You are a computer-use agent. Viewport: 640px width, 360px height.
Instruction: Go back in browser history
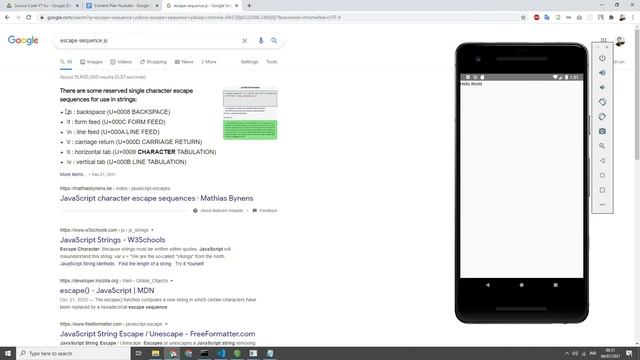7,18
